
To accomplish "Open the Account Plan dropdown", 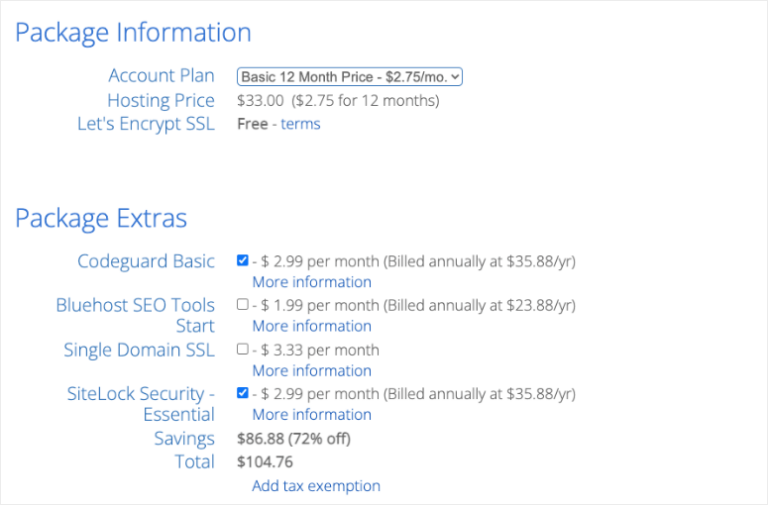I will tap(349, 77).
